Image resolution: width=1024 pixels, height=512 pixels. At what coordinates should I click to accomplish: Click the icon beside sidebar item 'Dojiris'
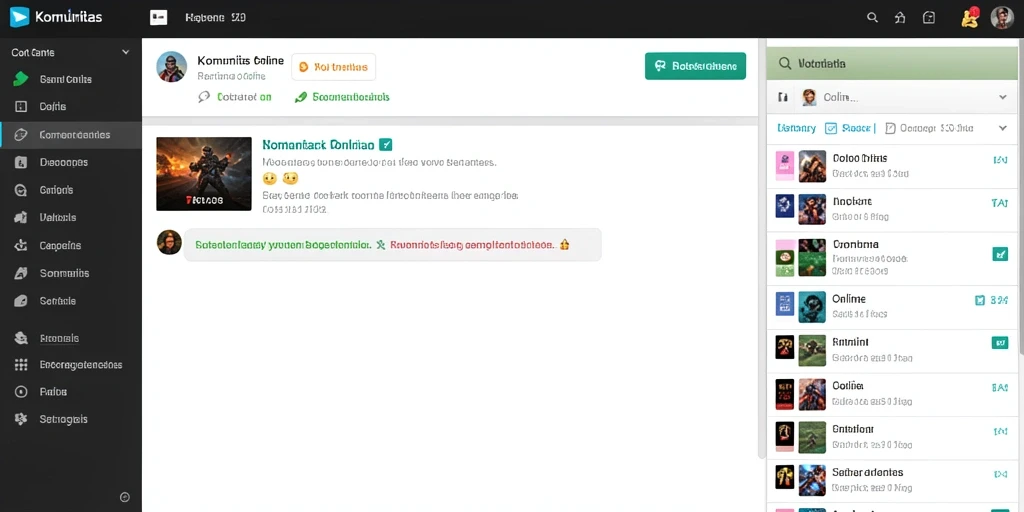point(21,106)
